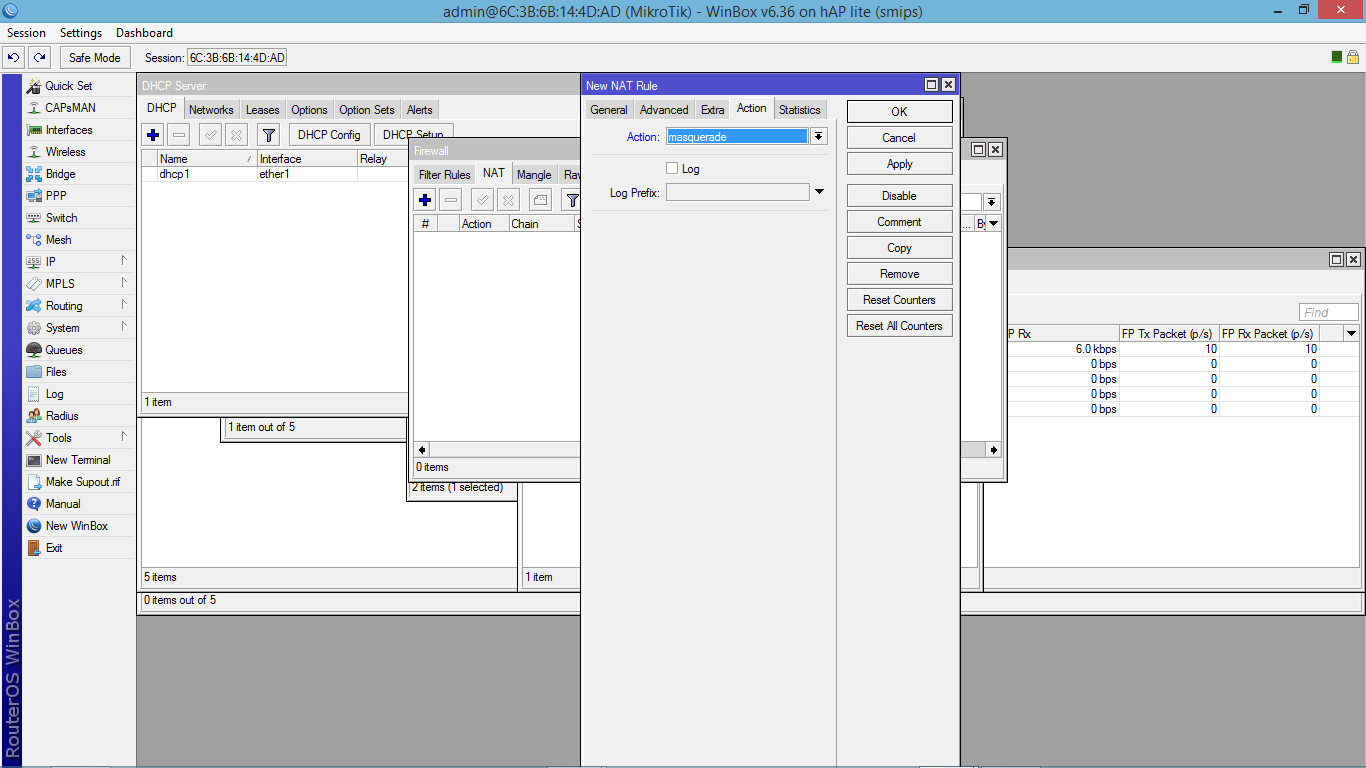Enable the Log checkbox in NAT Rule
The height and width of the screenshot is (768, 1366).
pos(672,169)
